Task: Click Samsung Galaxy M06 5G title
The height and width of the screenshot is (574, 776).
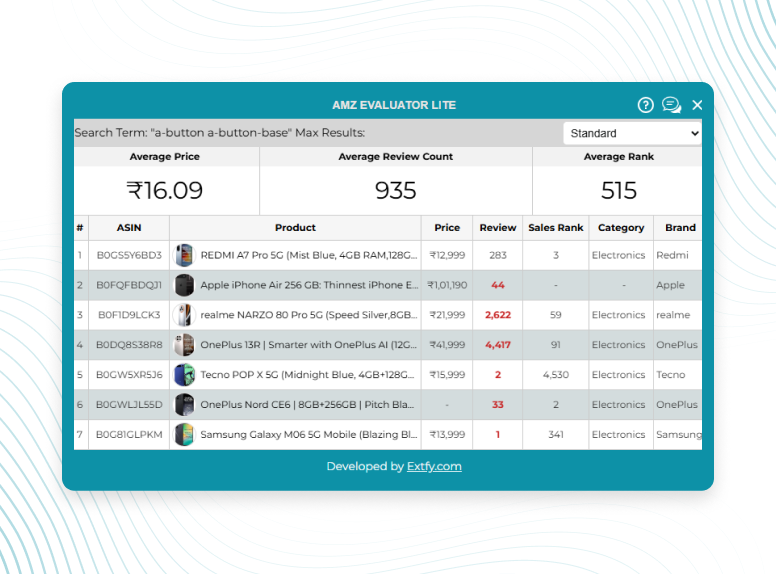Action: (x=309, y=434)
